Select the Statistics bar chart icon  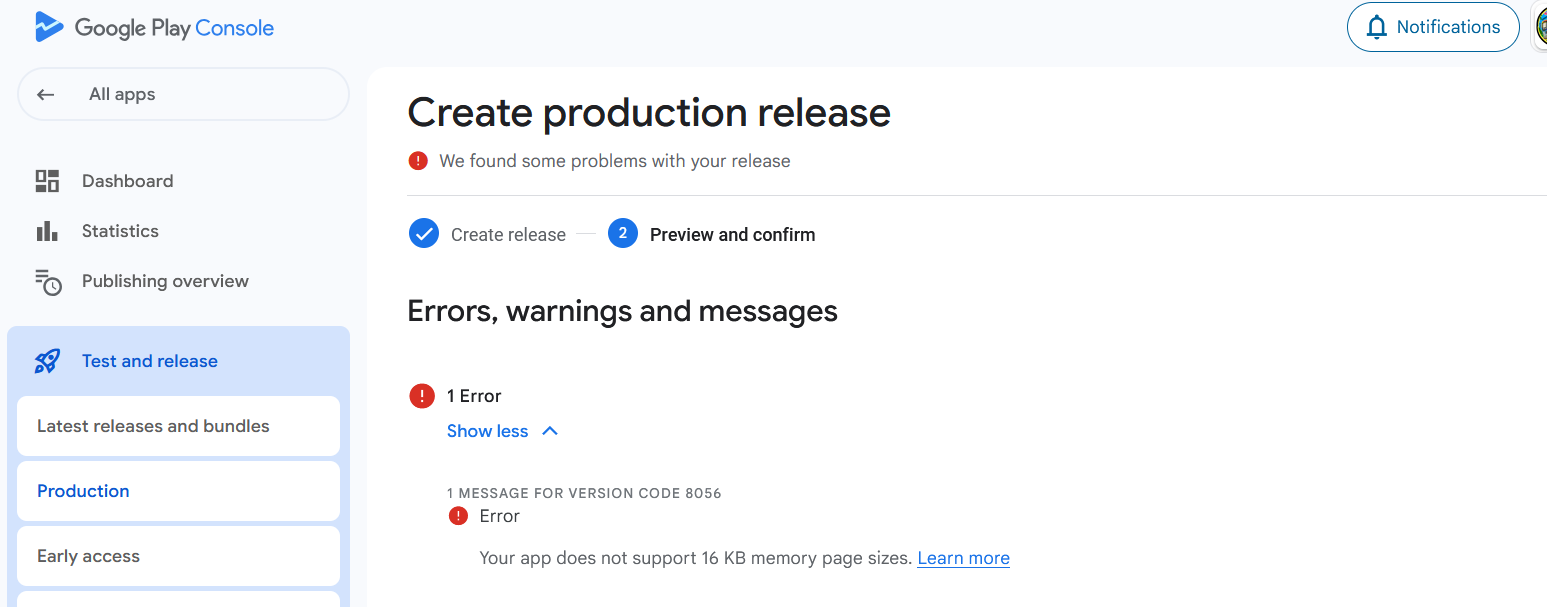(x=47, y=231)
